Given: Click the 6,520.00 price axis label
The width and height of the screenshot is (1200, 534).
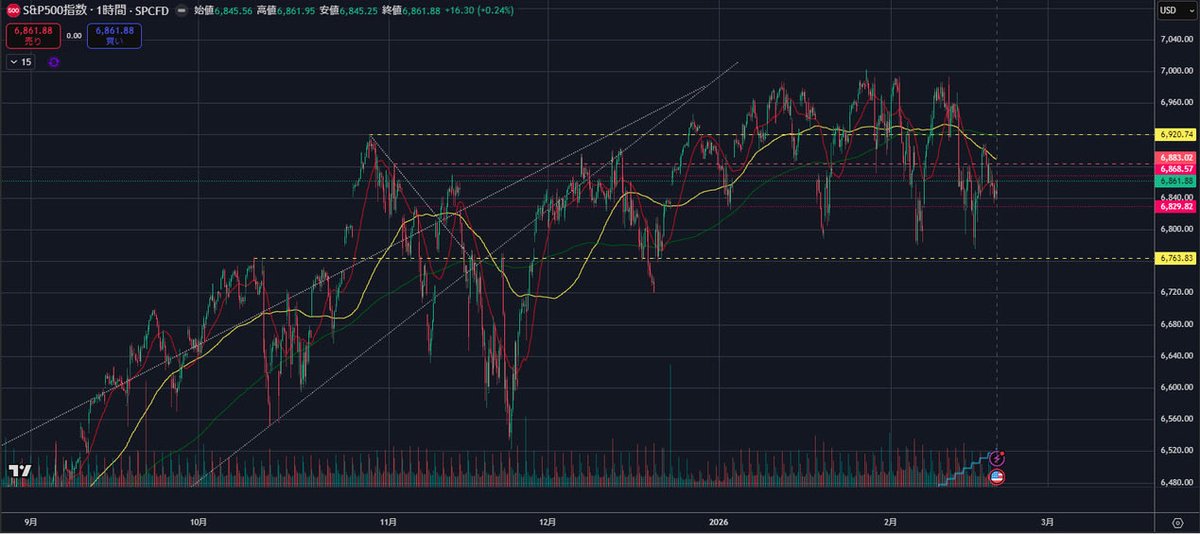Looking at the screenshot, I should pyautogui.click(x=1178, y=451).
